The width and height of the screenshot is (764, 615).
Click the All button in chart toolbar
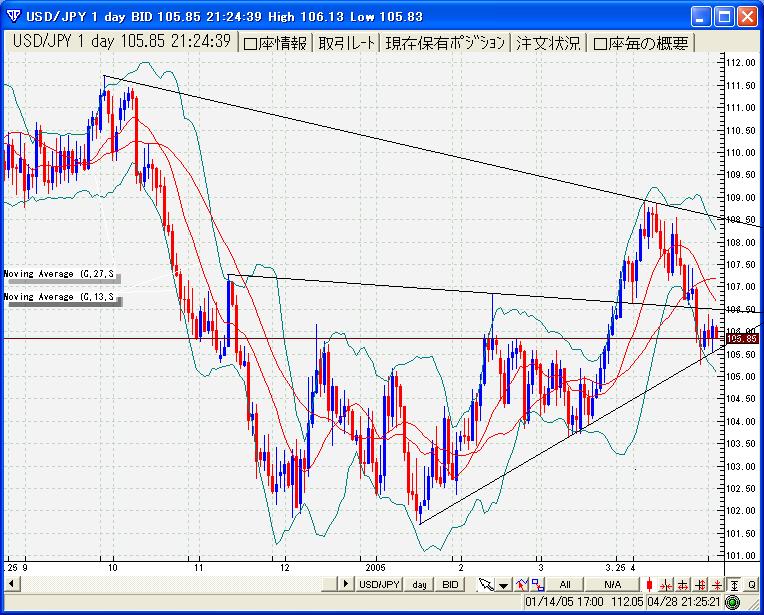[565, 584]
